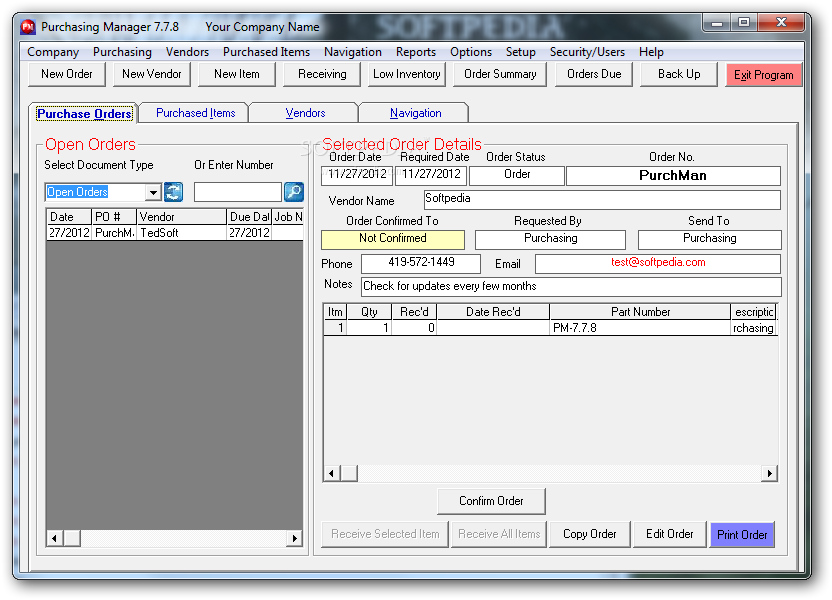The image size is (832, 600).
Task: Click the Receiving button
Action: 322,74
